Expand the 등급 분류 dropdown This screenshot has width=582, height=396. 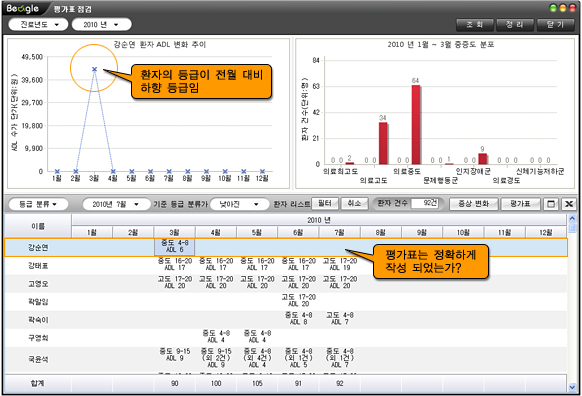coord(38,204)
